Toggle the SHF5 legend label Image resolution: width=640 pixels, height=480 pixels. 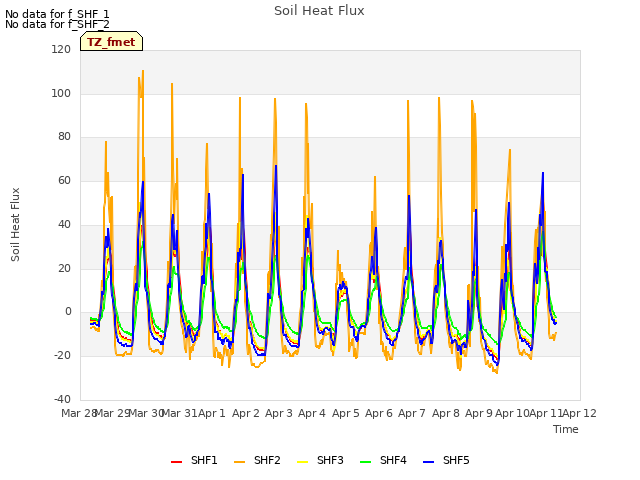pyautogui.click(x=456, y=460)
